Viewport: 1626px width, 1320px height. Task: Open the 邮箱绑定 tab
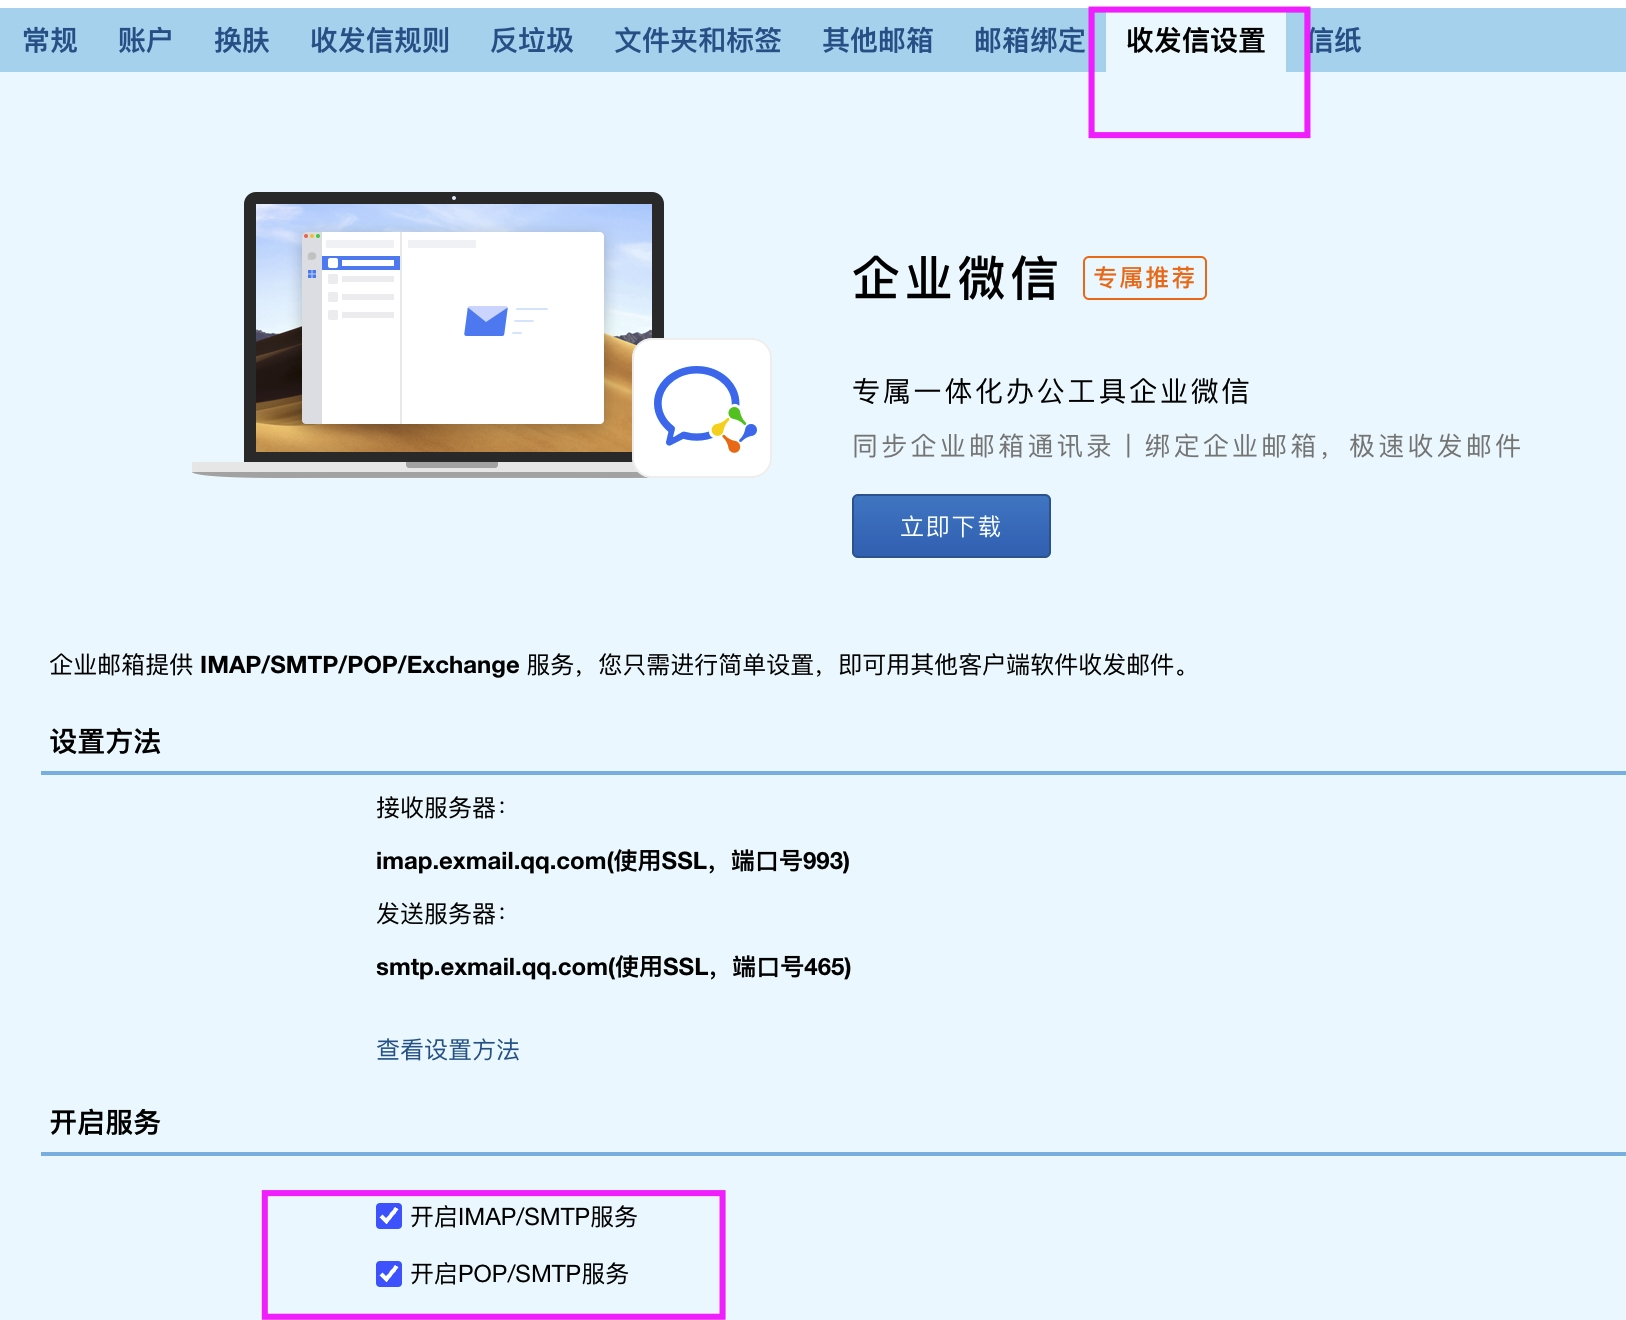click(1030, 40)
